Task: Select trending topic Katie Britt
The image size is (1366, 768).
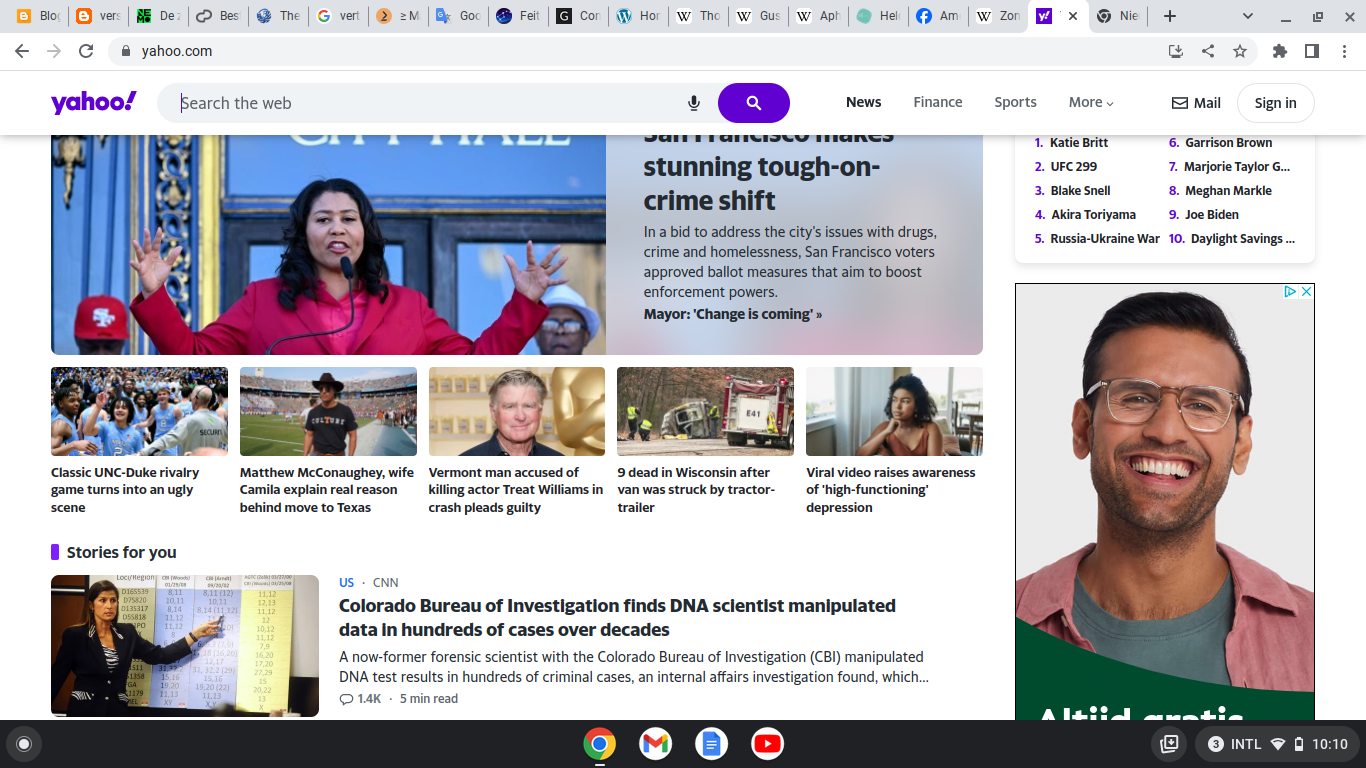Action: pyautogui.click(x=1079, y=143)
